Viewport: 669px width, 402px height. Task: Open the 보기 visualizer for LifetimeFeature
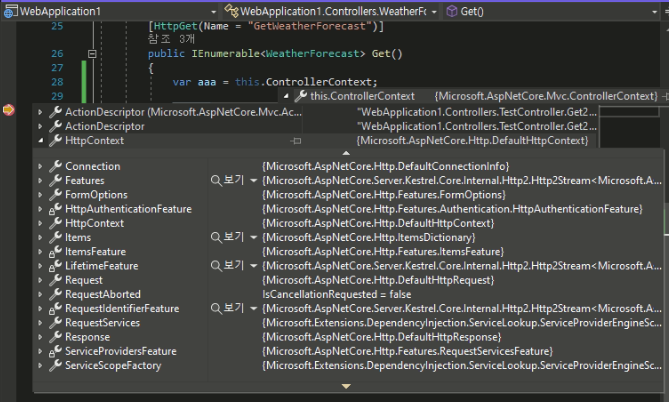pyautogui.click(x=227, y=265)
